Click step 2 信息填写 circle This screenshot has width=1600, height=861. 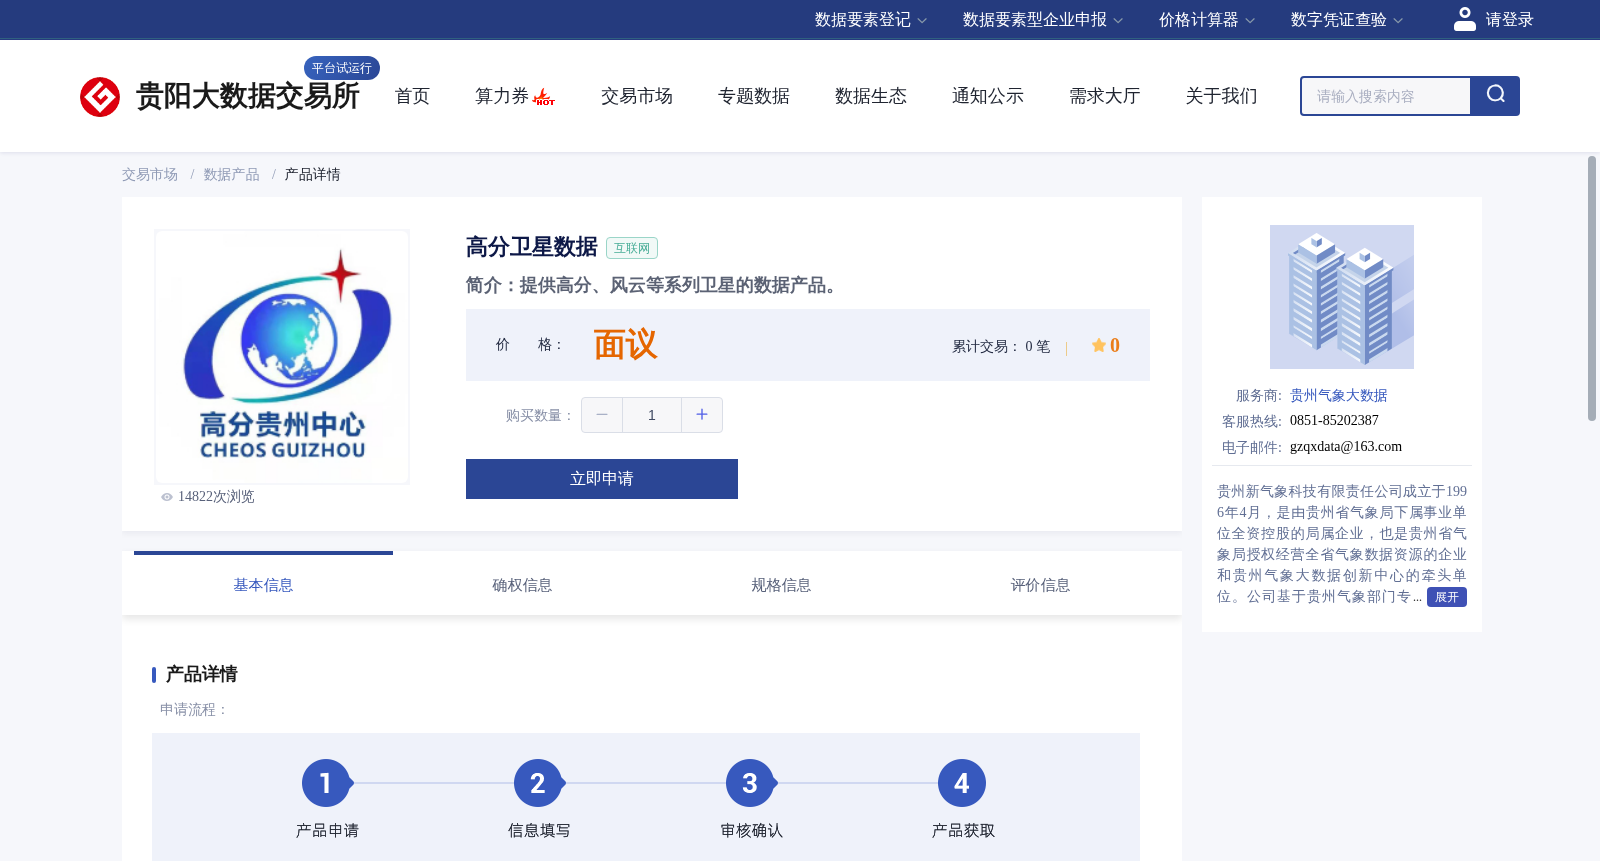[x=538, y=783]
